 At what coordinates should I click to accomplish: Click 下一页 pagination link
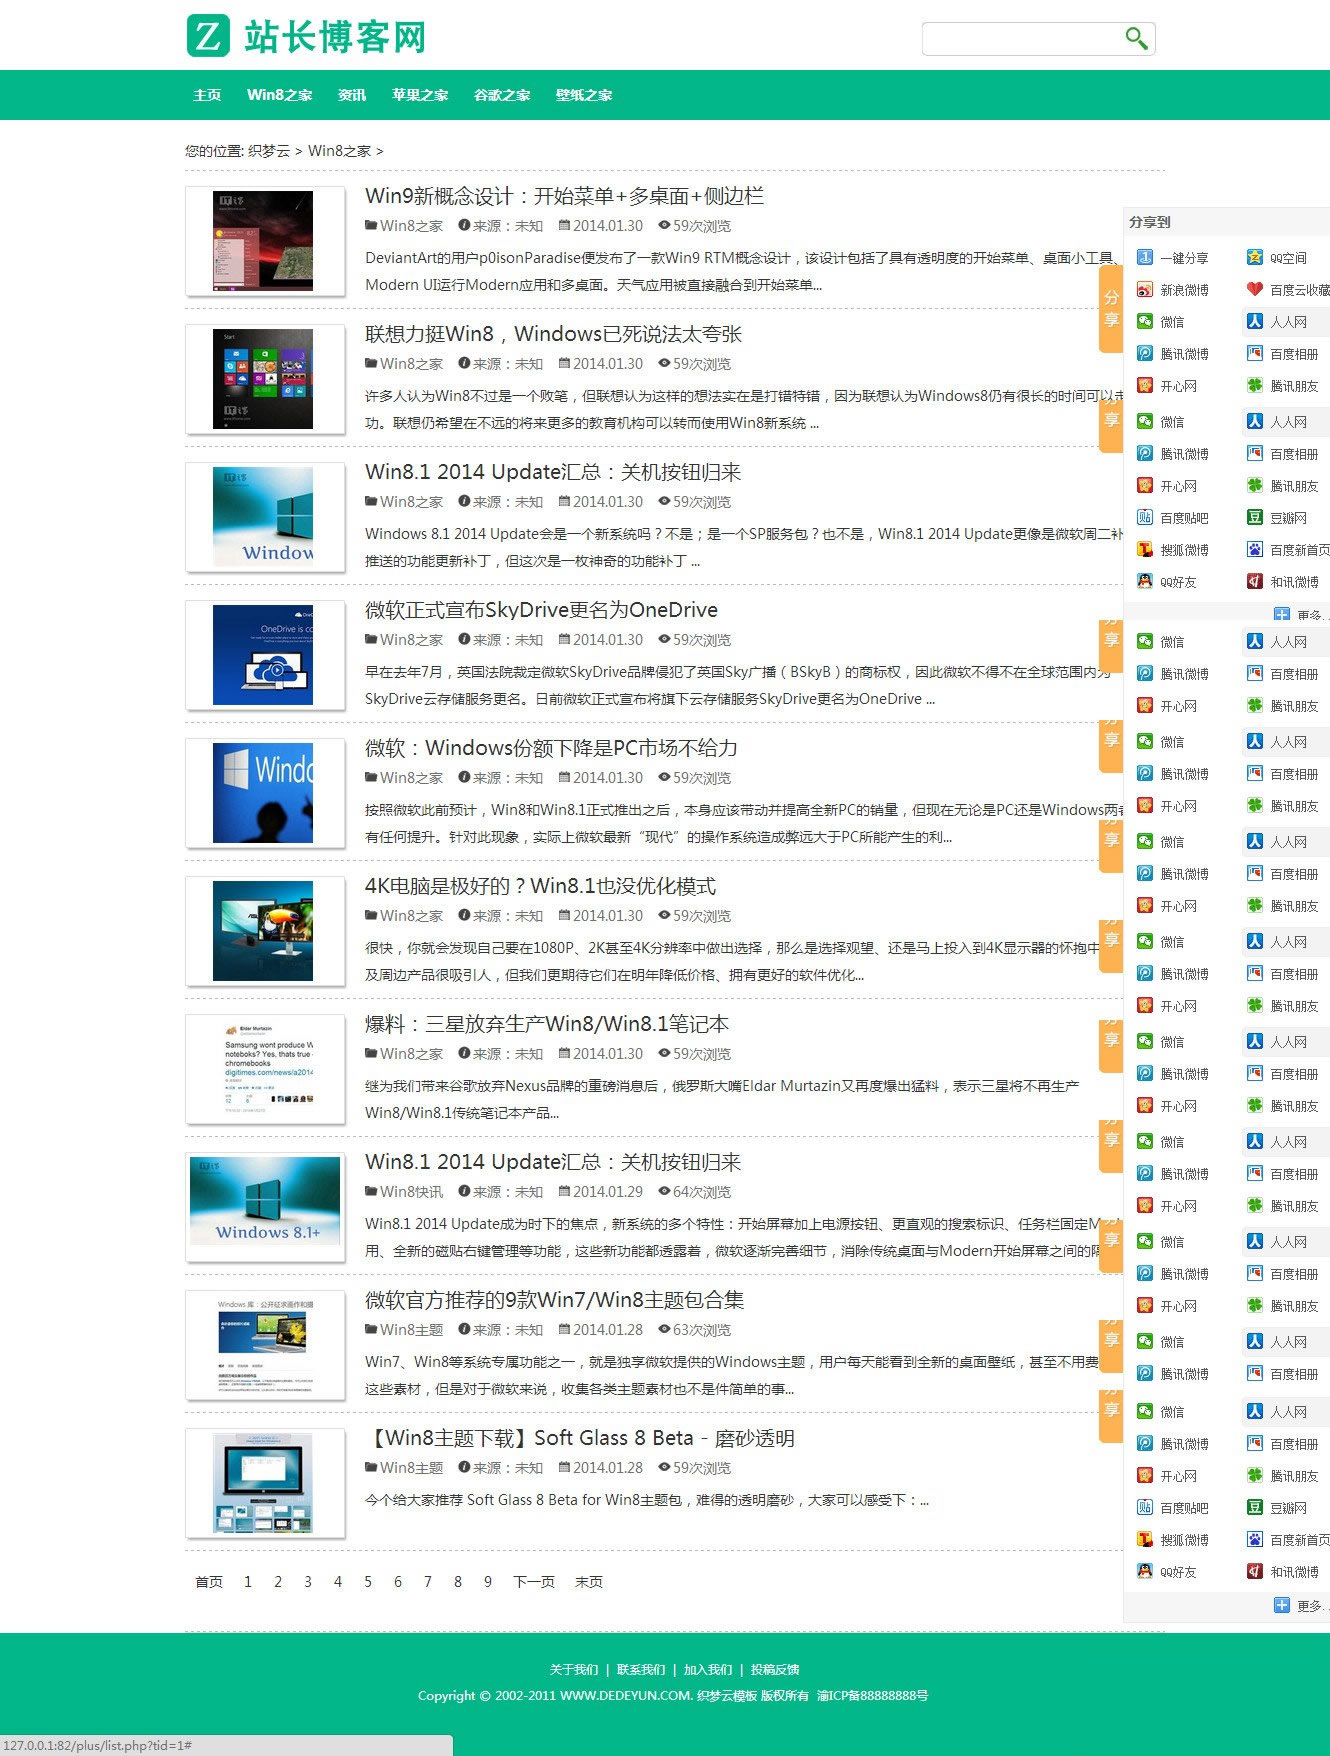point(534,1582)
